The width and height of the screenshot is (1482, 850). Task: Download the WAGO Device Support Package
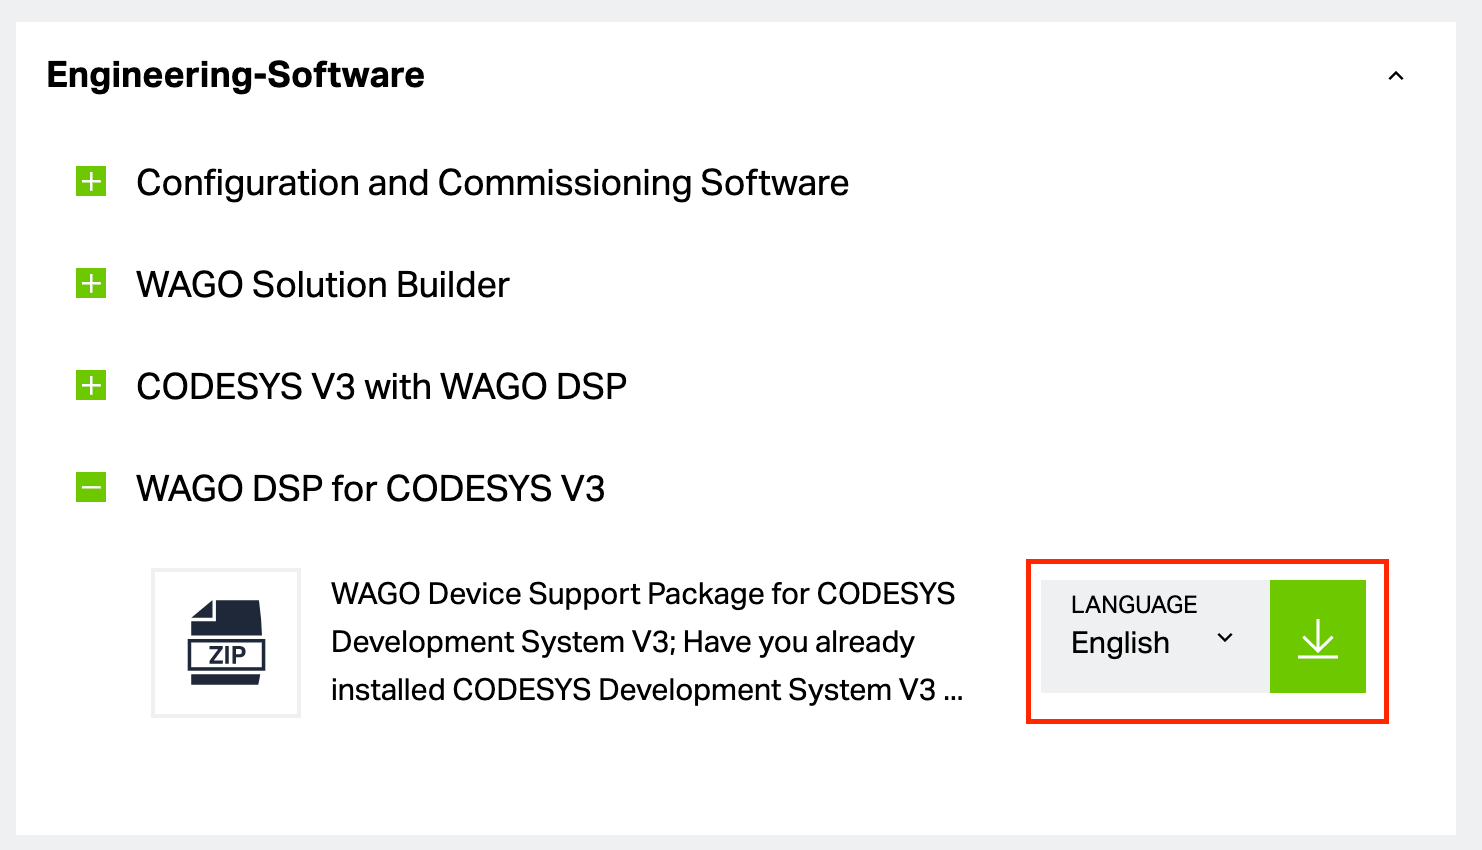1318,637
